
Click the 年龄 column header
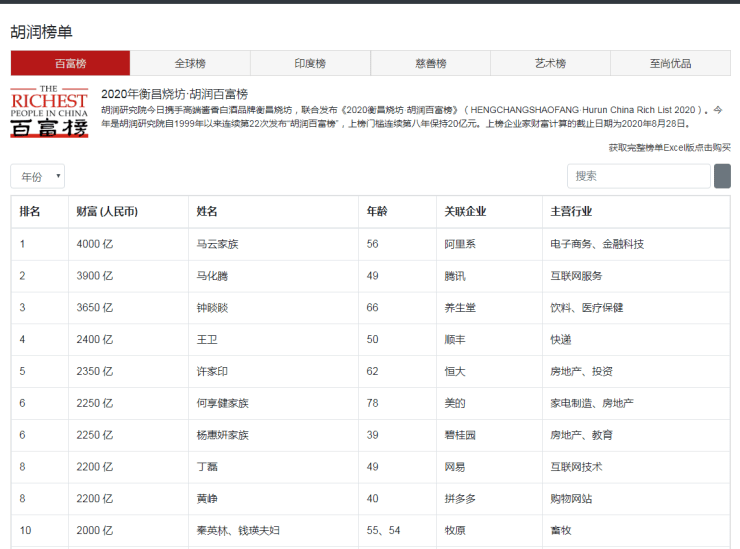pyautogui.click(x=377, y=212)
